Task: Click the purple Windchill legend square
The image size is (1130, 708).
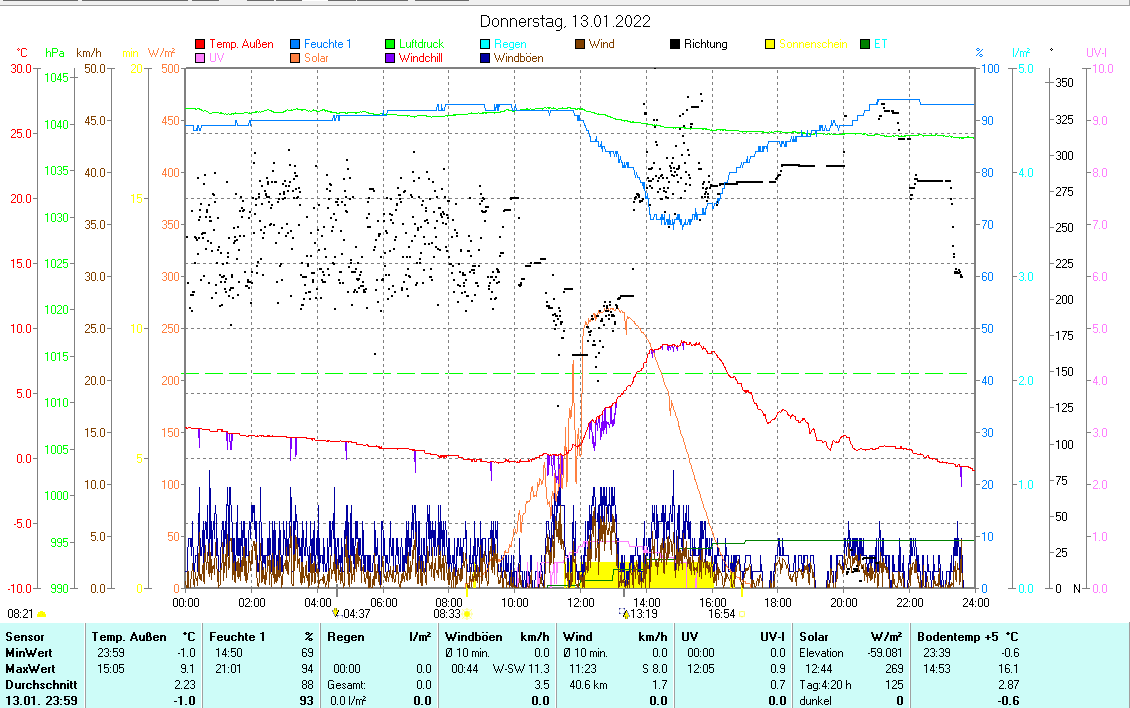Action: click(x=391, y=58)
